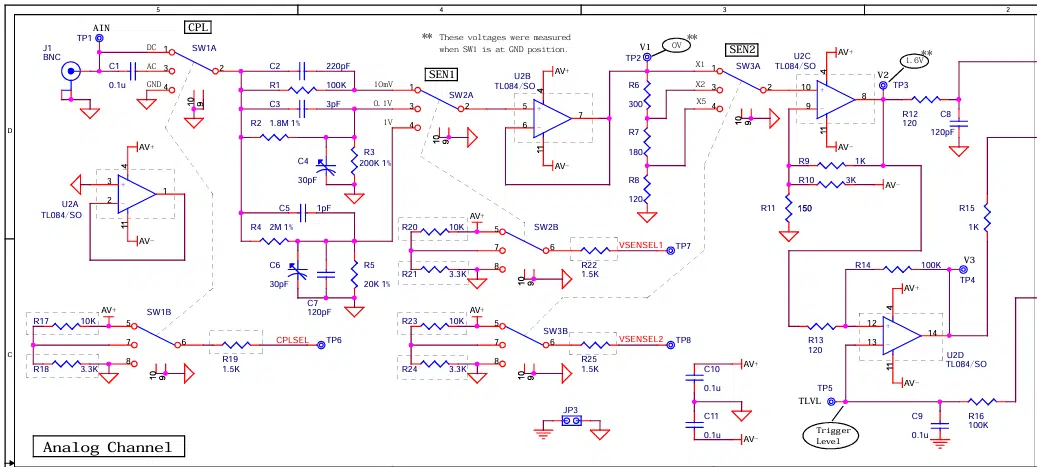The width and height of the screenshot is (1037, 467).
Task: Select the R14 100K label
Action: pyautogui.click(x=897, y=265)
